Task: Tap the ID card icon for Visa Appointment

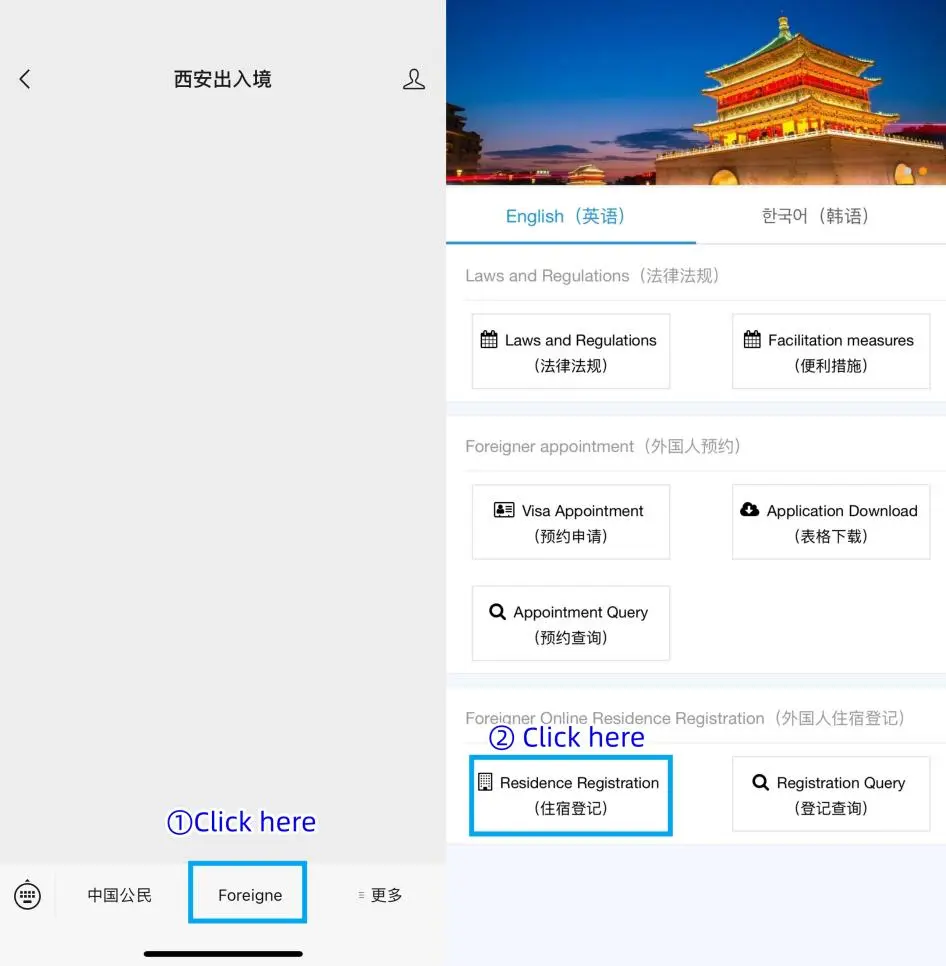Action: click(504, 510)
